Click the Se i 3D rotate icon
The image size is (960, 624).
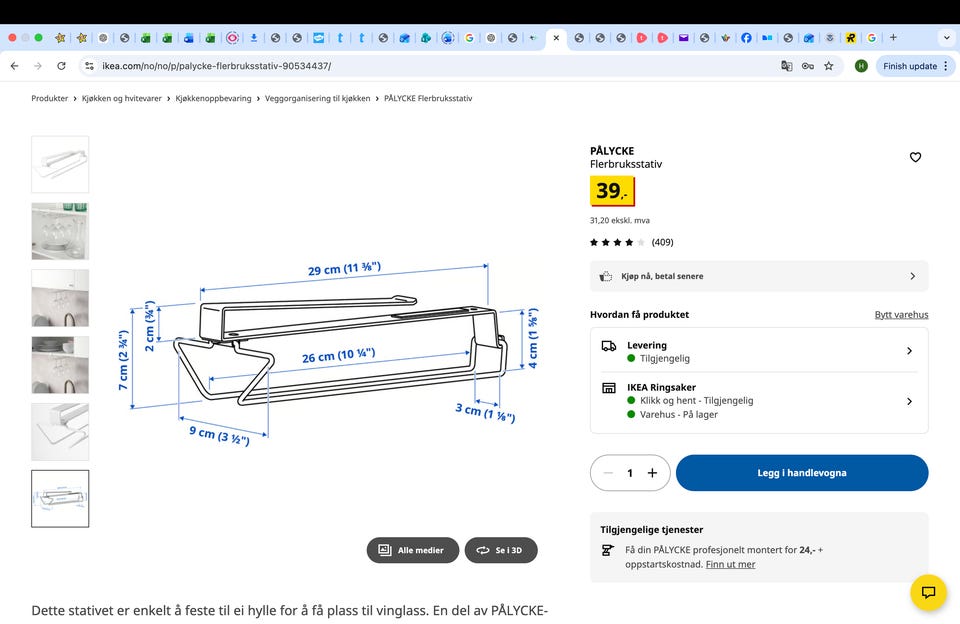click(x=483, y=550)
